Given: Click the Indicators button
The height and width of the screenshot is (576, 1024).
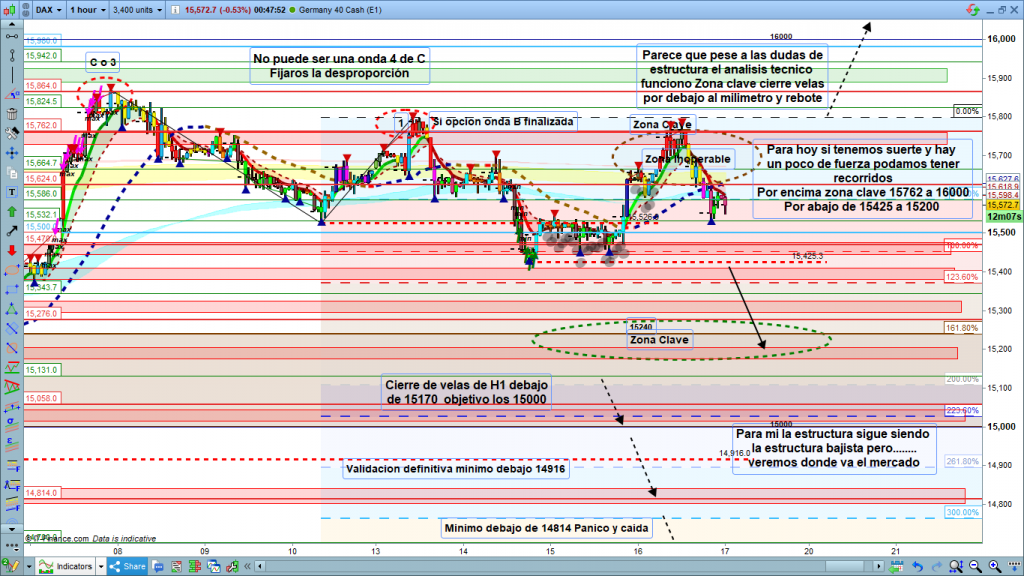Looking at the screenshot, I should 68,566.
